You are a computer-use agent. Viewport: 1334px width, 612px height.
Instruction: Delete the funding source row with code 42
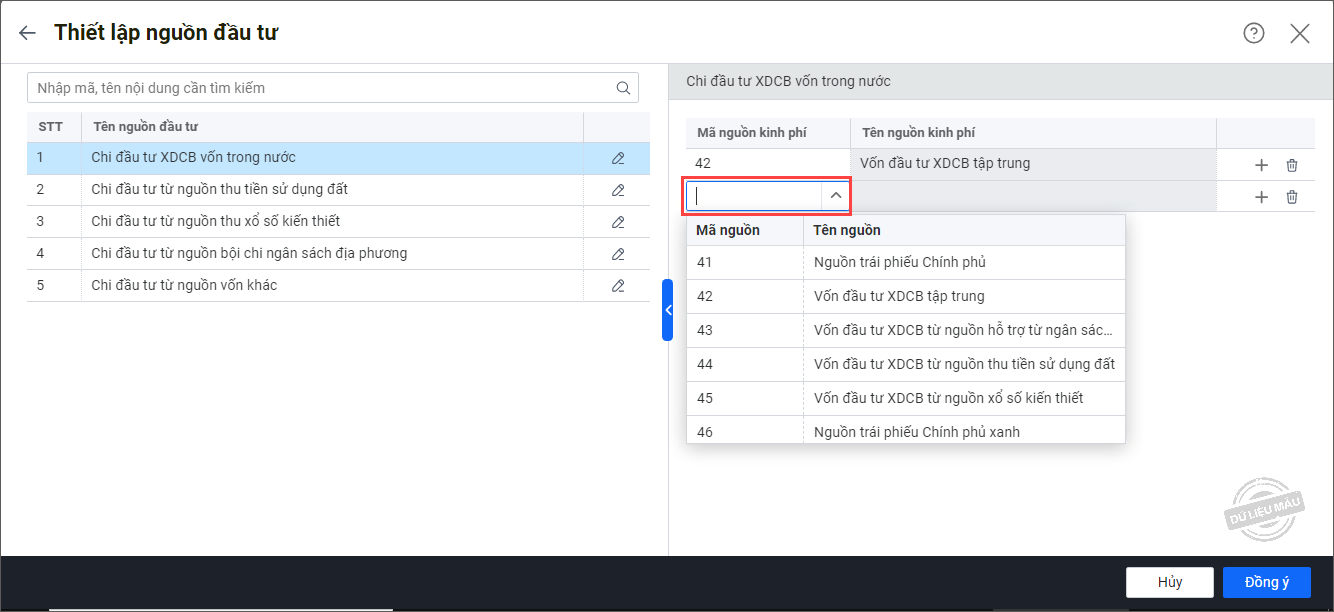pos(1291,165)
